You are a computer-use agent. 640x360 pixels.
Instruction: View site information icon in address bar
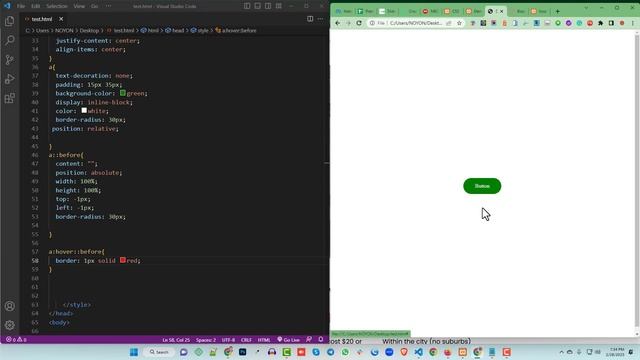[x=372, y=23]
